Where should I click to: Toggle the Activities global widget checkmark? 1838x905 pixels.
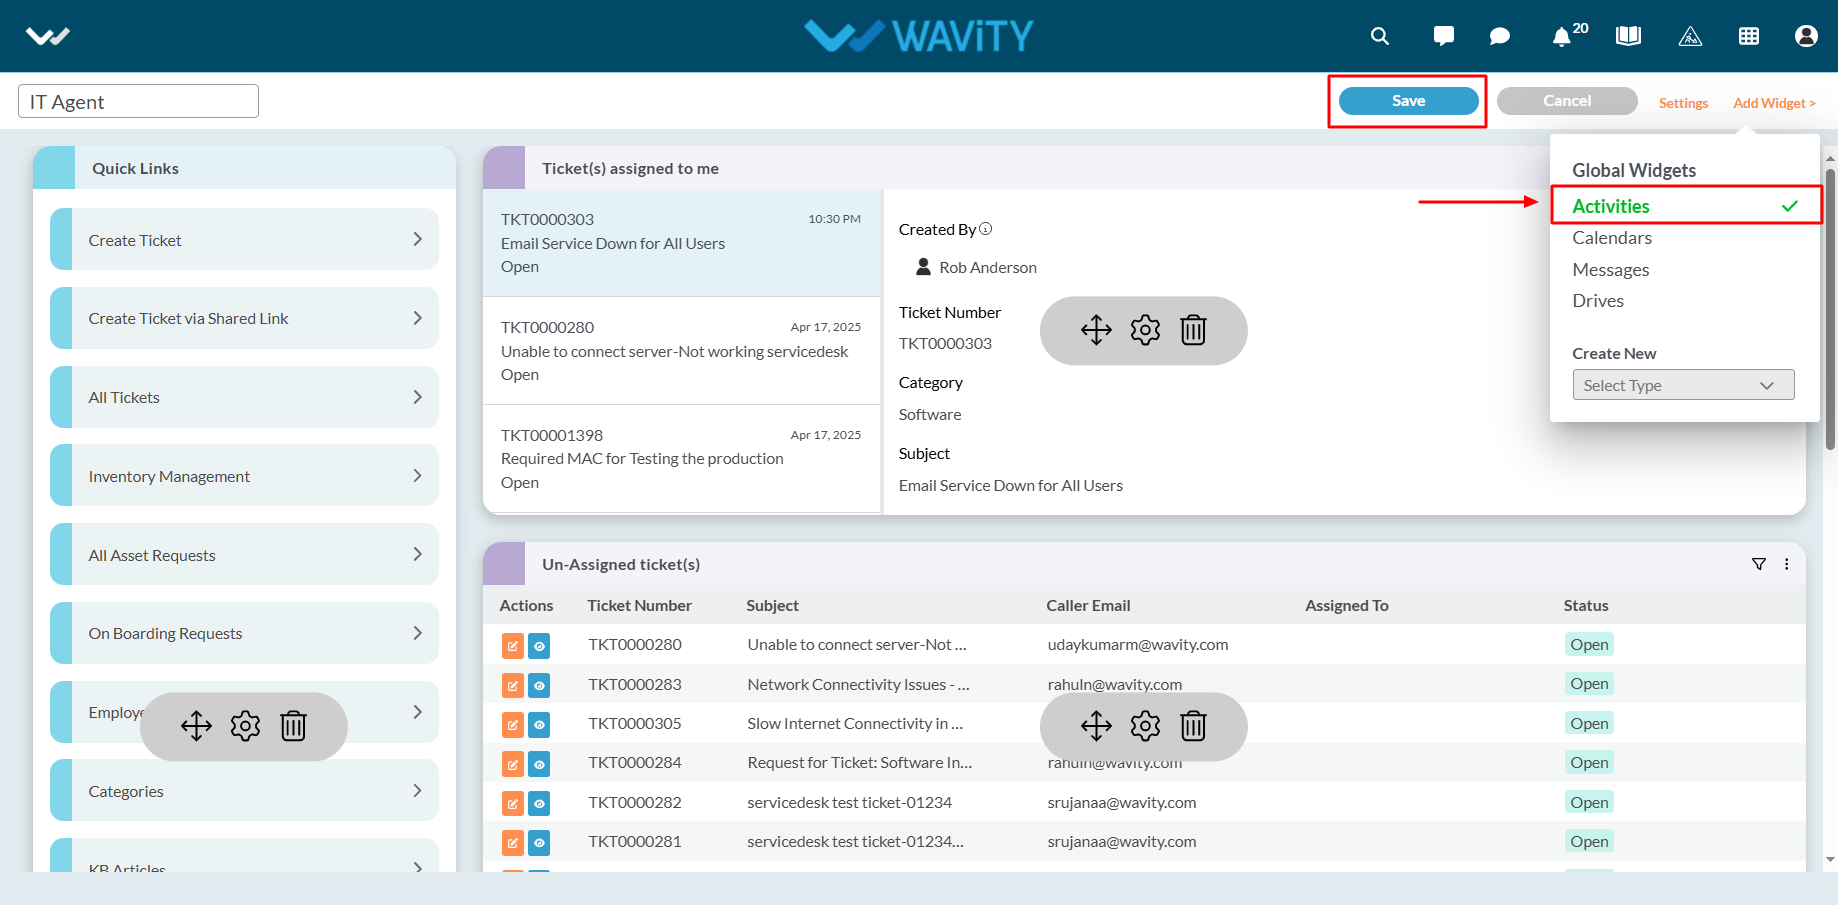[x=1790, y=206]
